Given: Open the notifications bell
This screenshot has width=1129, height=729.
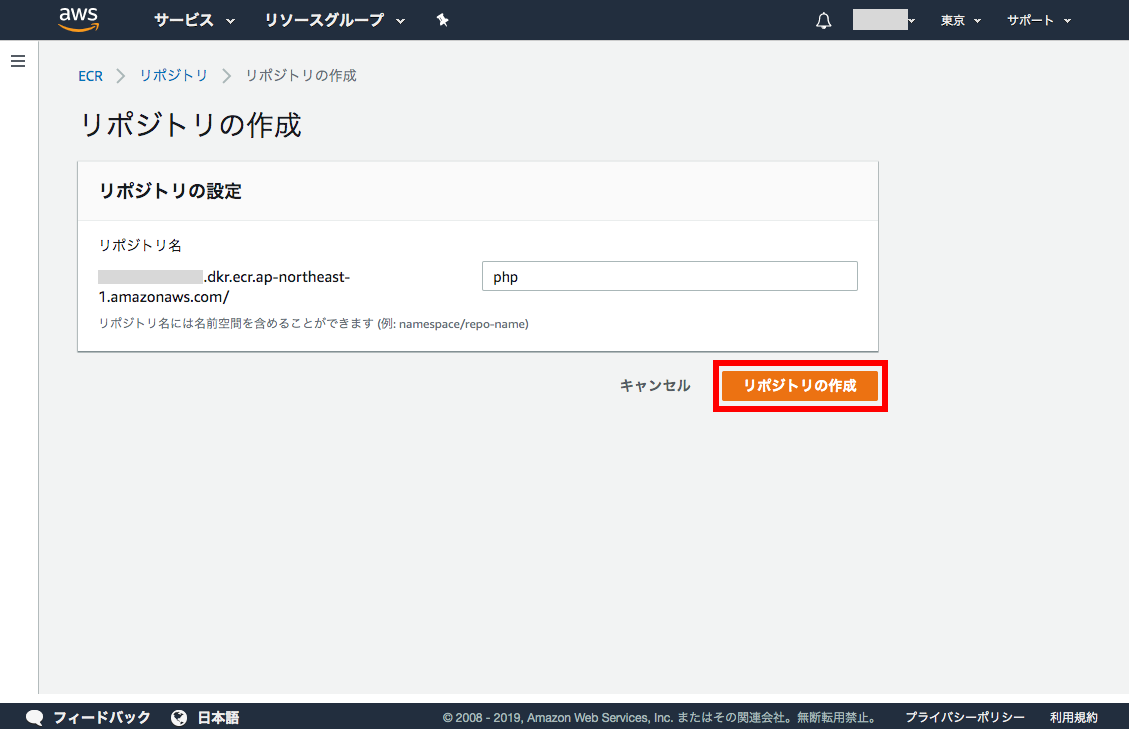Looking at the screenshot, I should pyautogui.click(x=824, y=21).
